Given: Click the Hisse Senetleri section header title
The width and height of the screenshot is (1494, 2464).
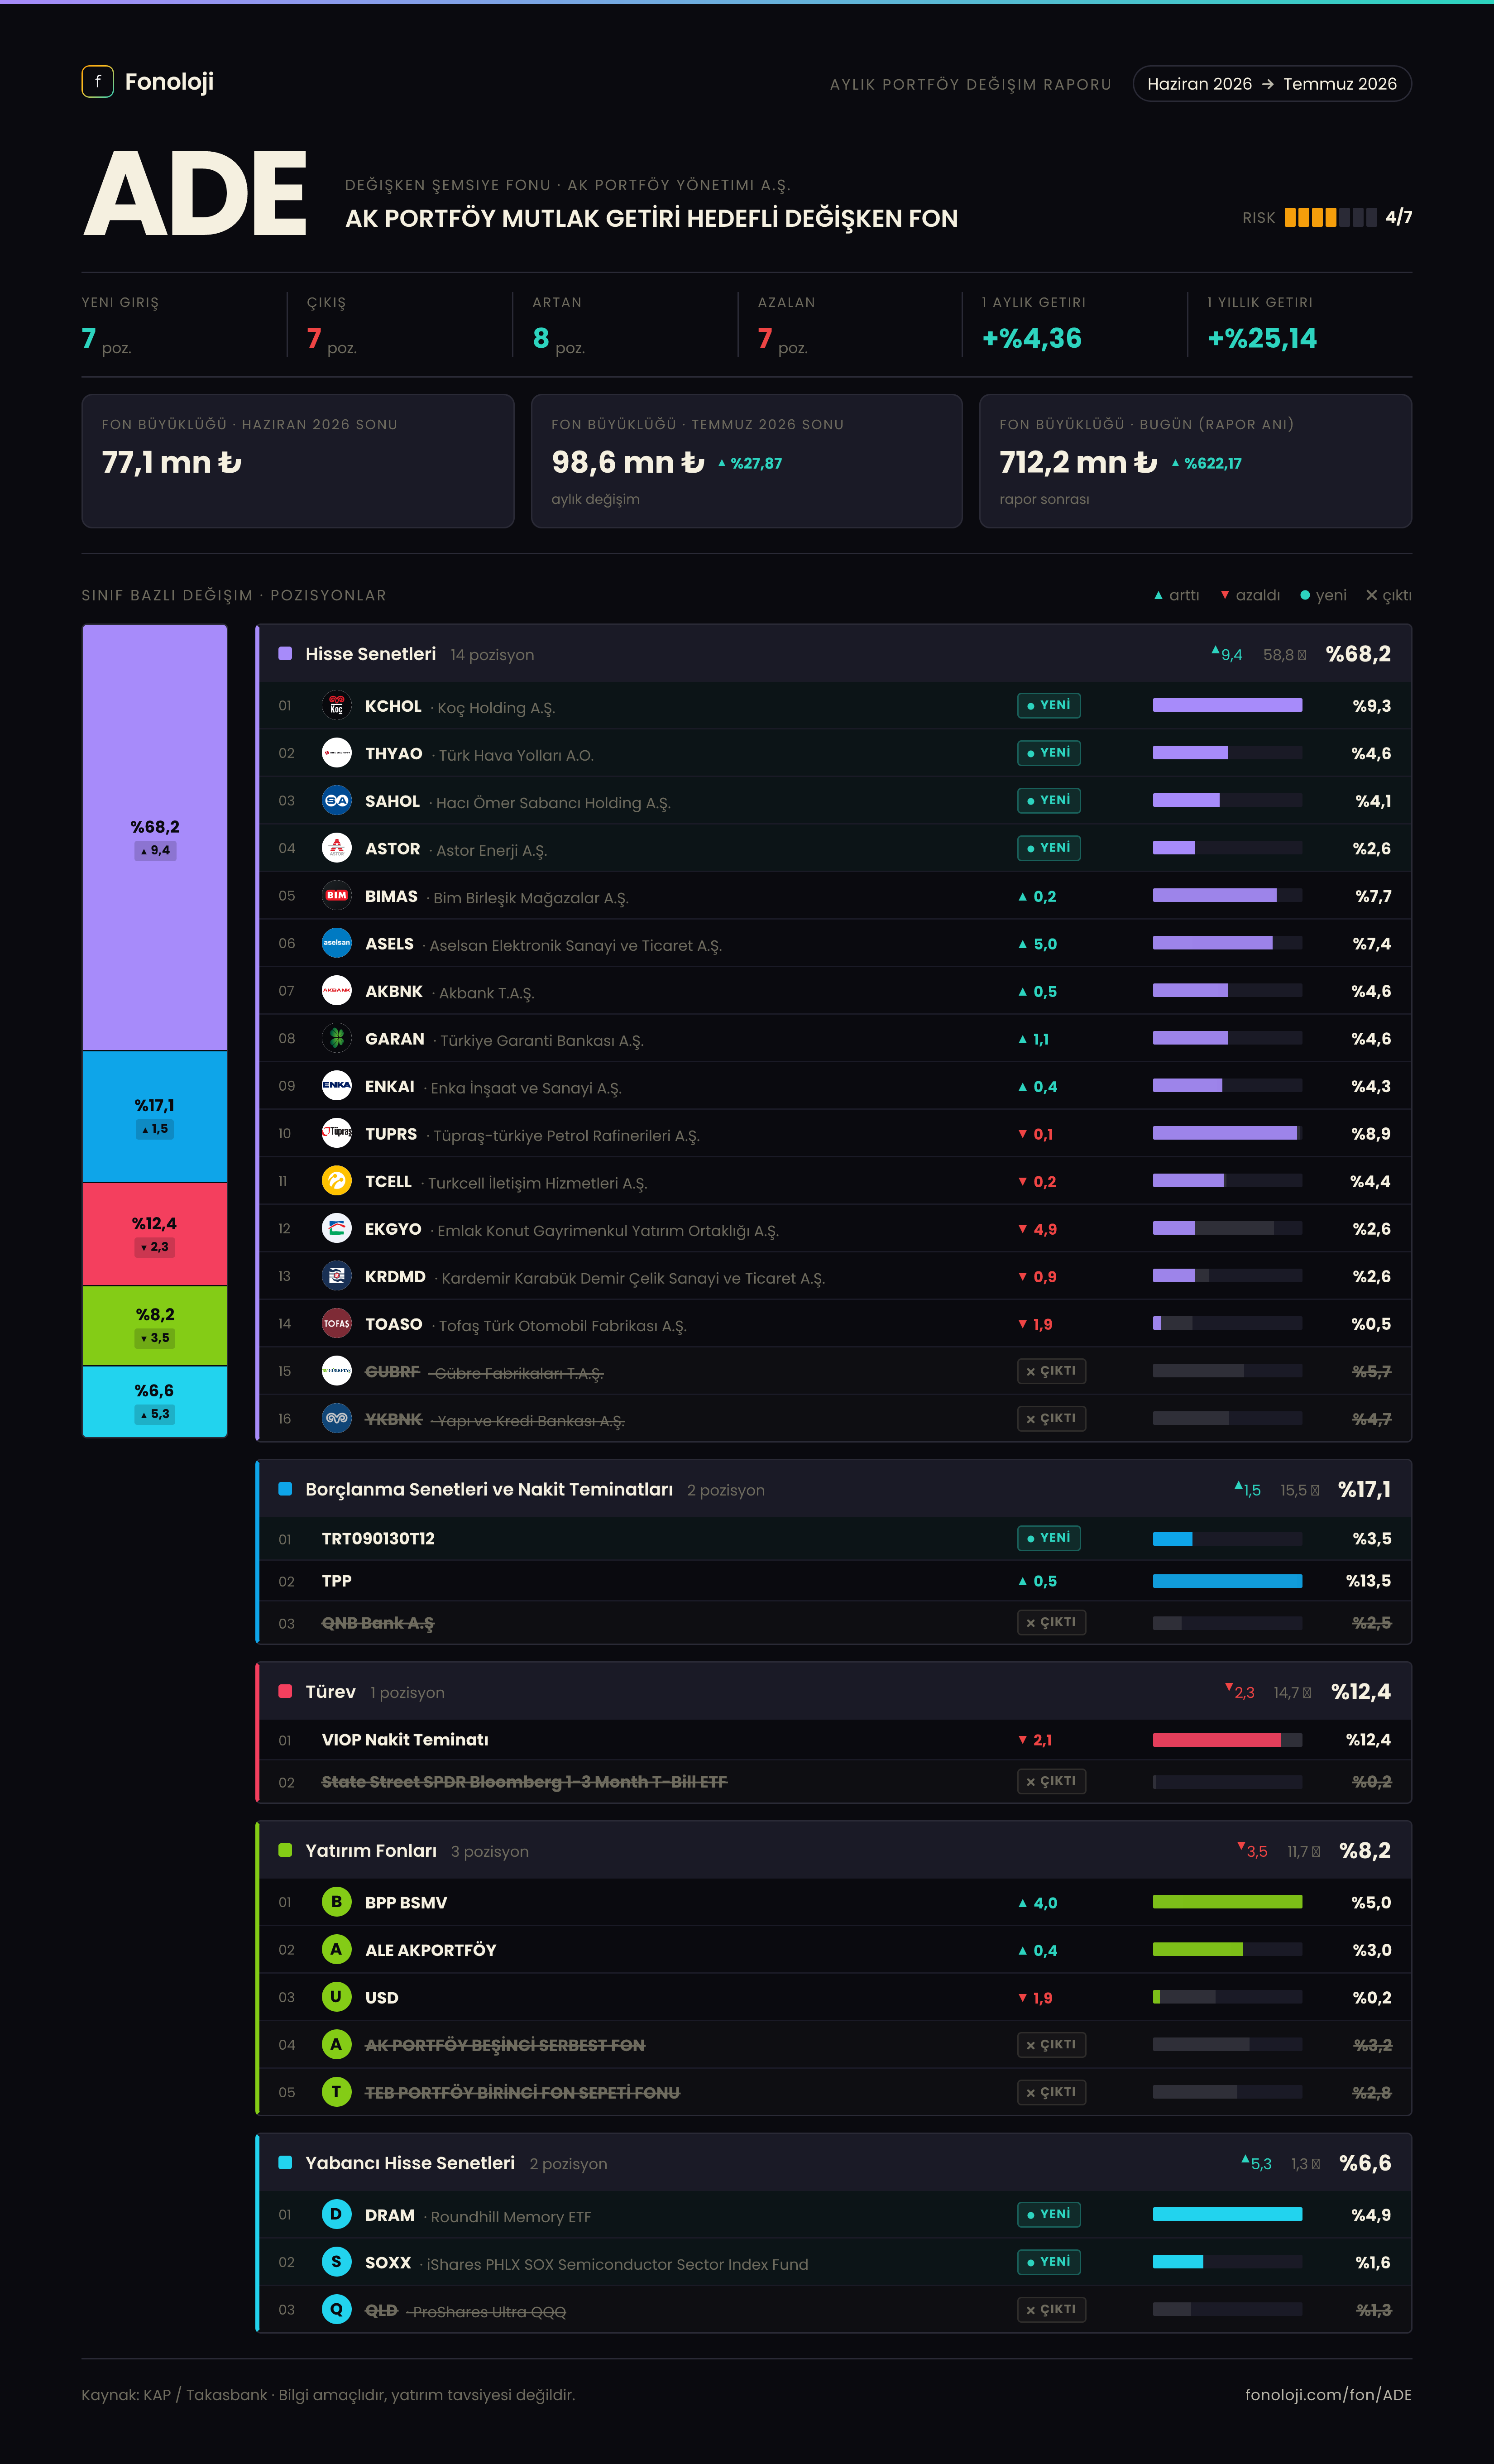Looking at the screenshot, I should point(371,654).
